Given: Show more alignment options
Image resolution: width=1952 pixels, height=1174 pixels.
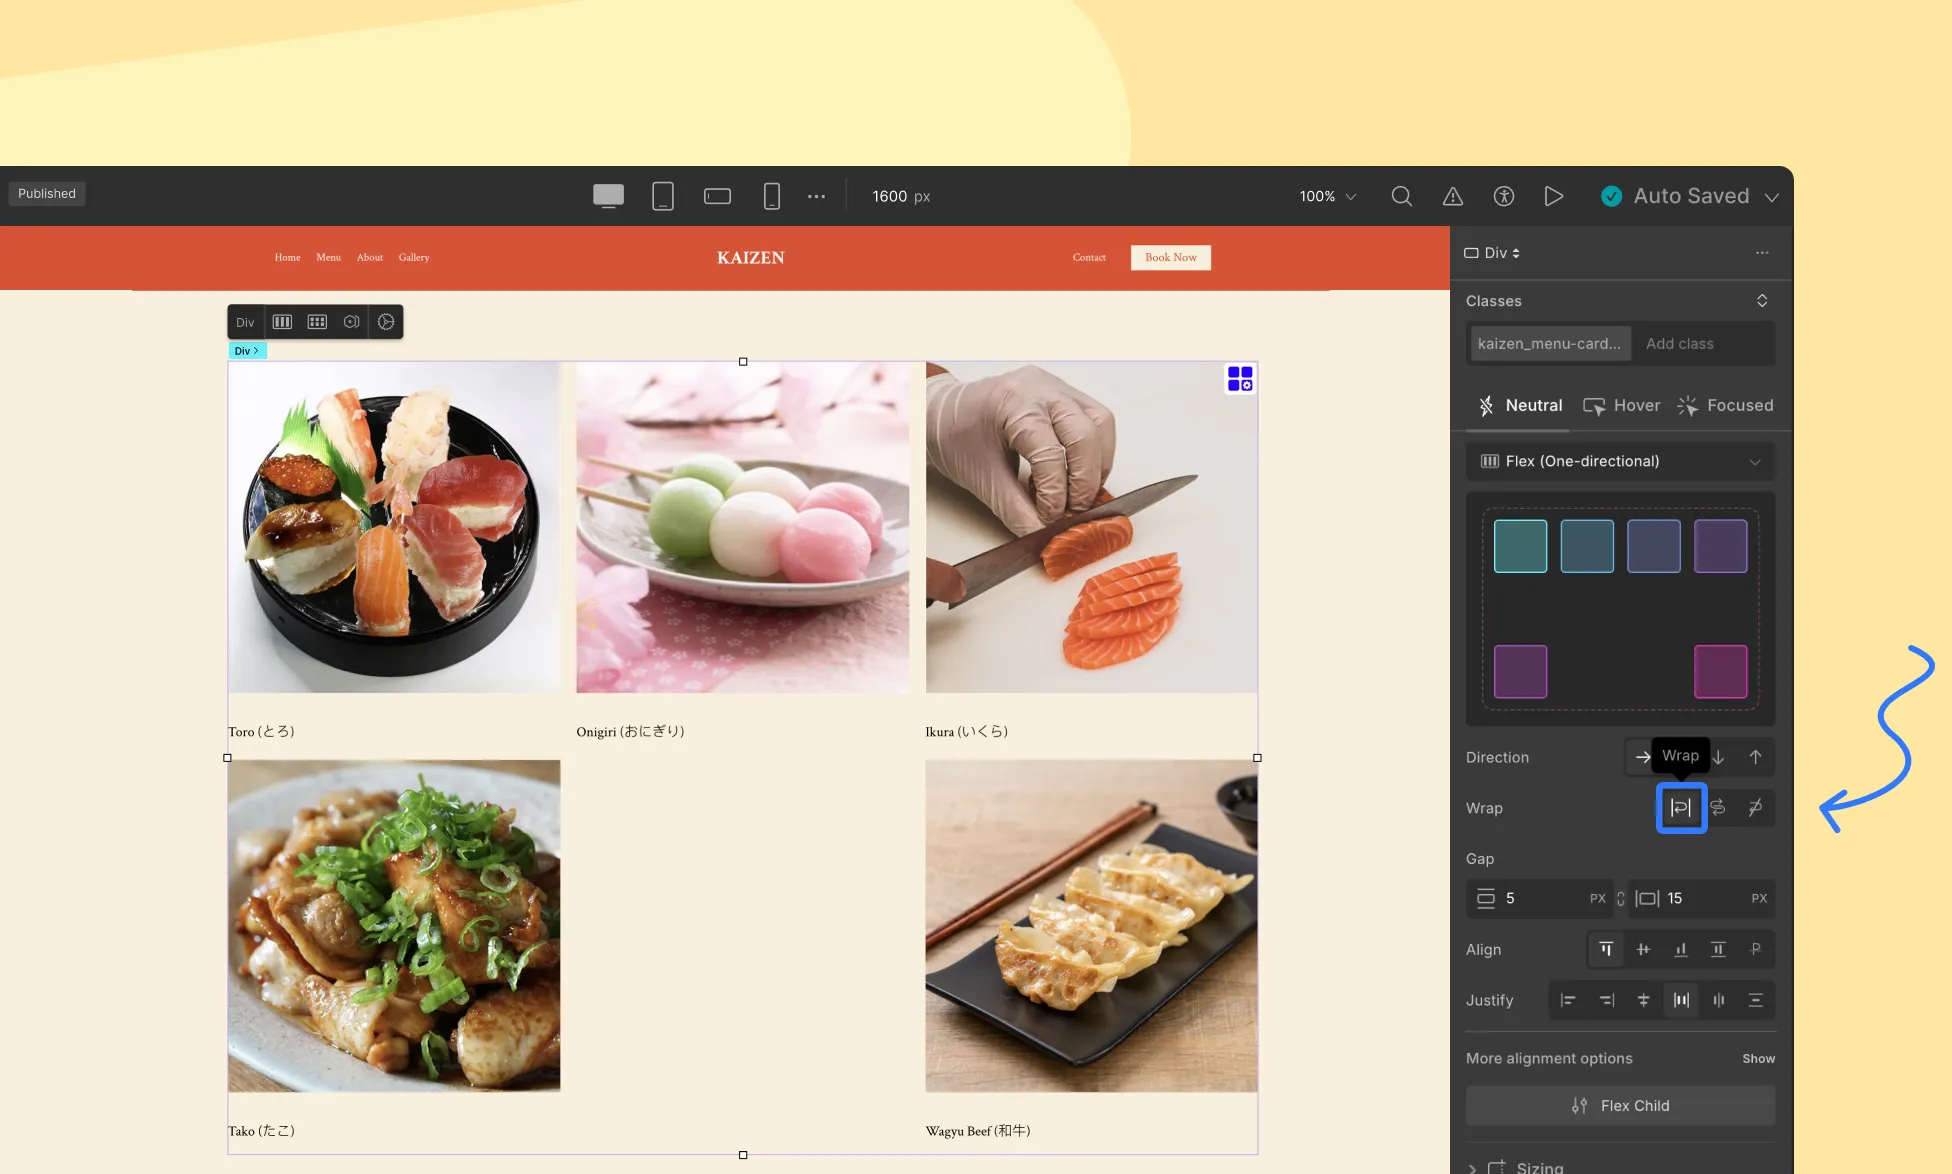Looking at the screenshot, I should coord(1758,1059).
